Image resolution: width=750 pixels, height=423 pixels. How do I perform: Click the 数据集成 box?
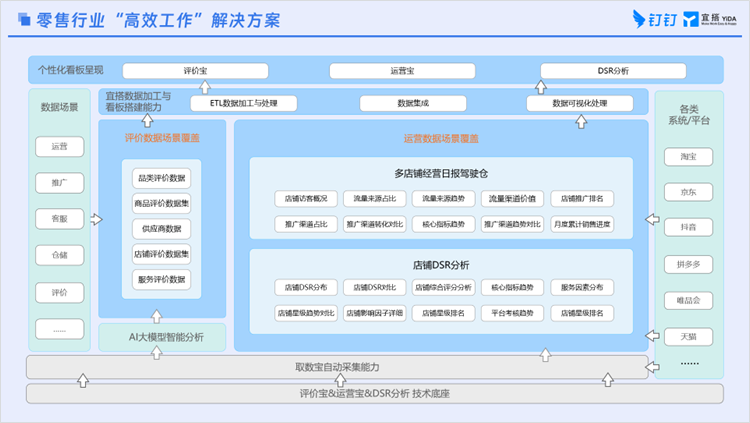pyautogui.click(x=413, y=103)
